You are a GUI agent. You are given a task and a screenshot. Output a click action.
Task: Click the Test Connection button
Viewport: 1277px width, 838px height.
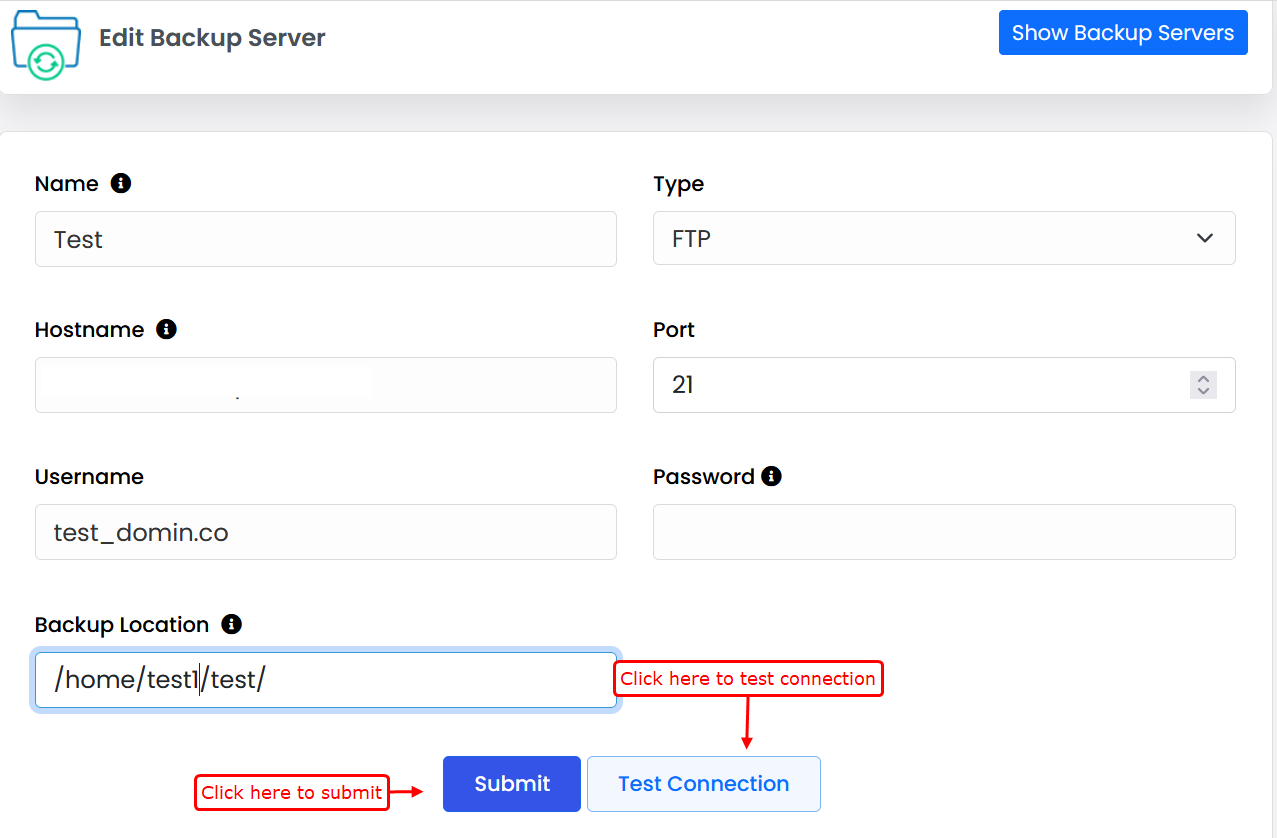(703, 784)
